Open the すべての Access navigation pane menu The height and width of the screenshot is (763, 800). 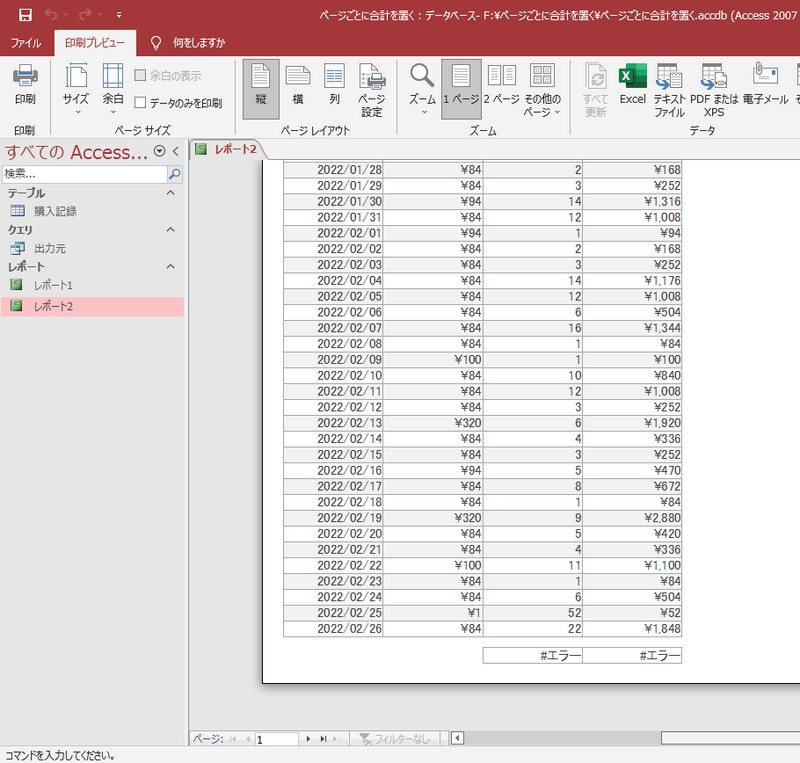tap(160, 151)
